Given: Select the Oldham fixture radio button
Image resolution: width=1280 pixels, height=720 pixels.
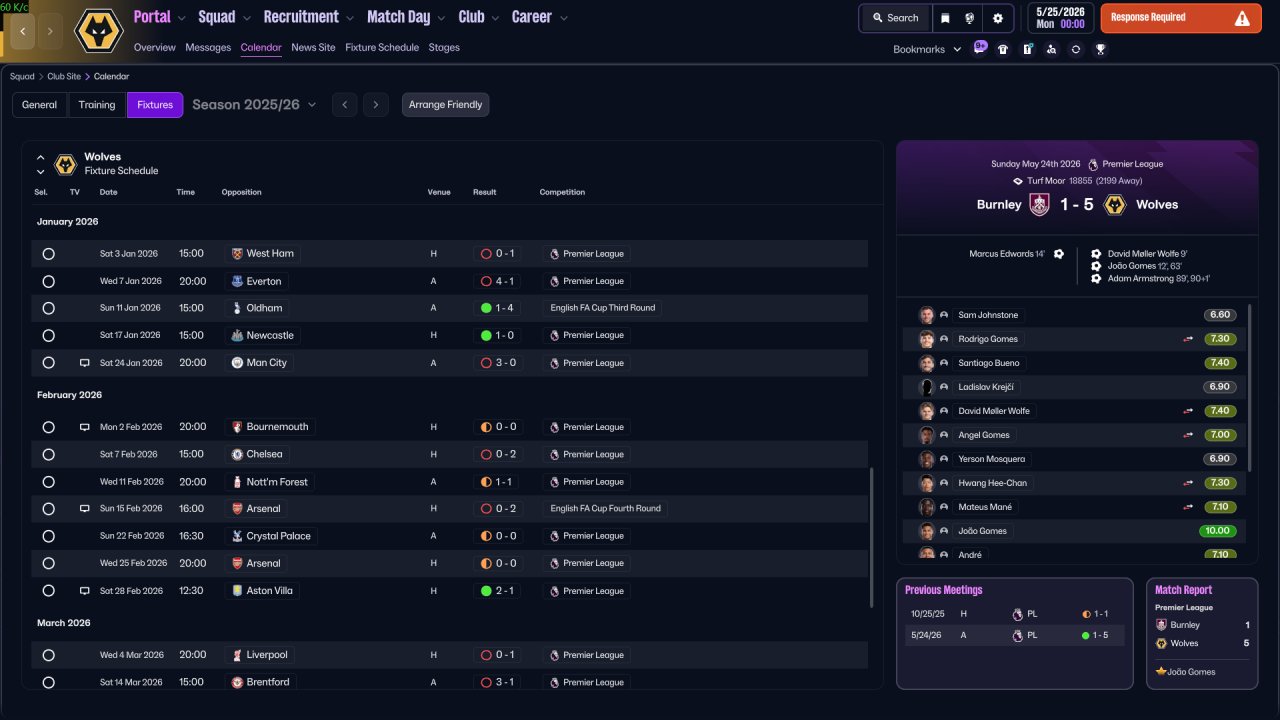Looking at the screenshot, I should pyautogui.click(x=48, y=308).
